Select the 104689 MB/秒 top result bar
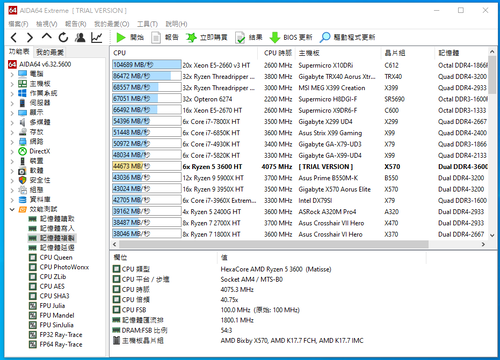 pos(147,65)
